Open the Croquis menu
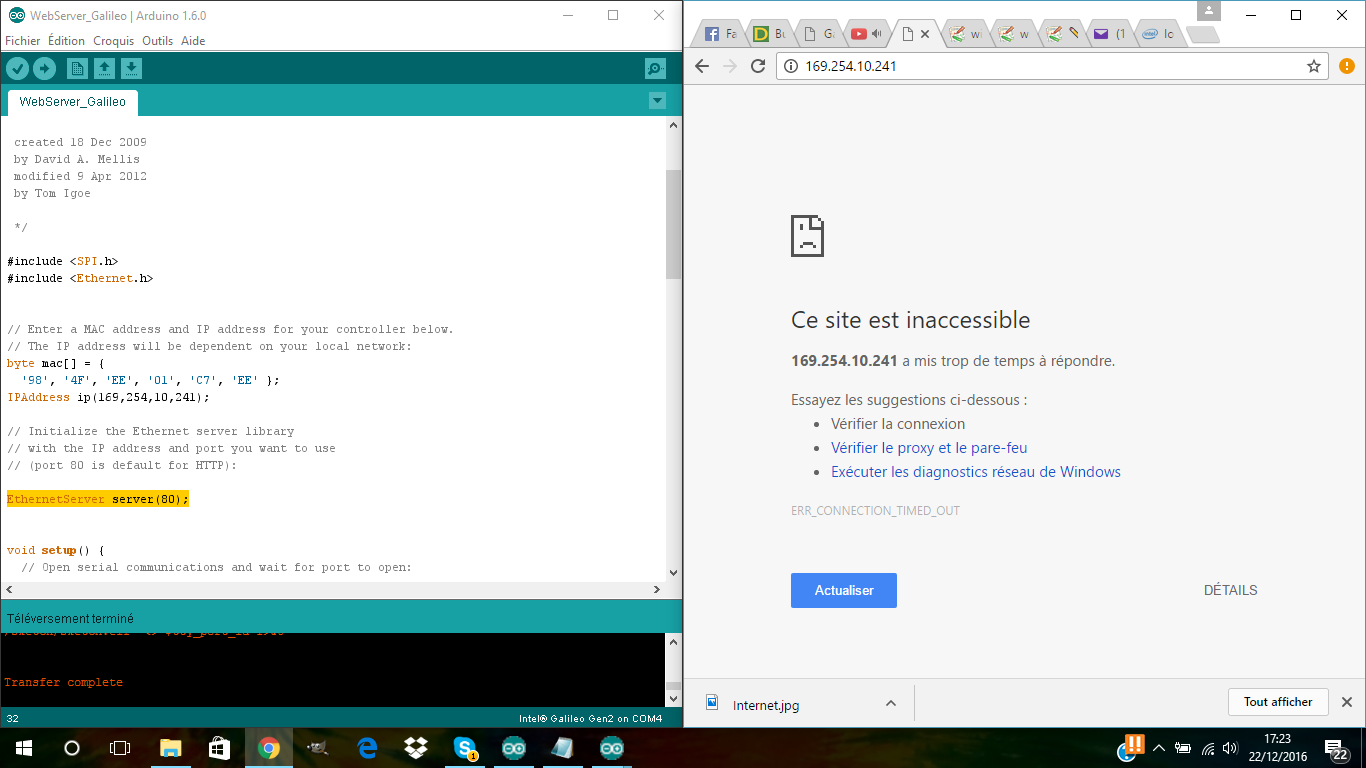The height and width of the screenshot is (768, 1366). [x=113, y=41]
